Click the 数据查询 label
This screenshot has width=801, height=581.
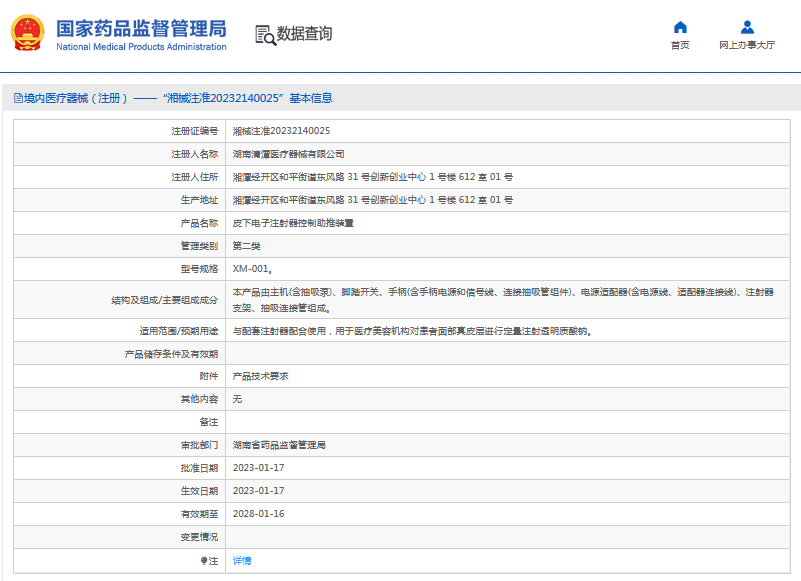(304, 34)
